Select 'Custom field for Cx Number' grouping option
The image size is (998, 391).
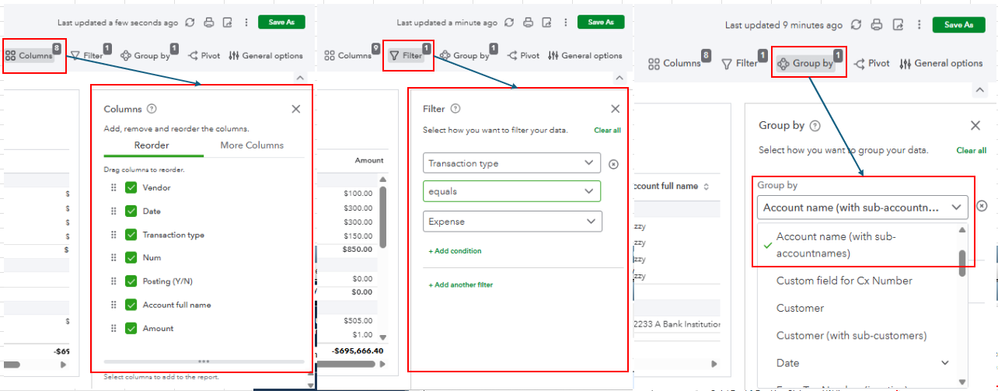pos(844,281)
